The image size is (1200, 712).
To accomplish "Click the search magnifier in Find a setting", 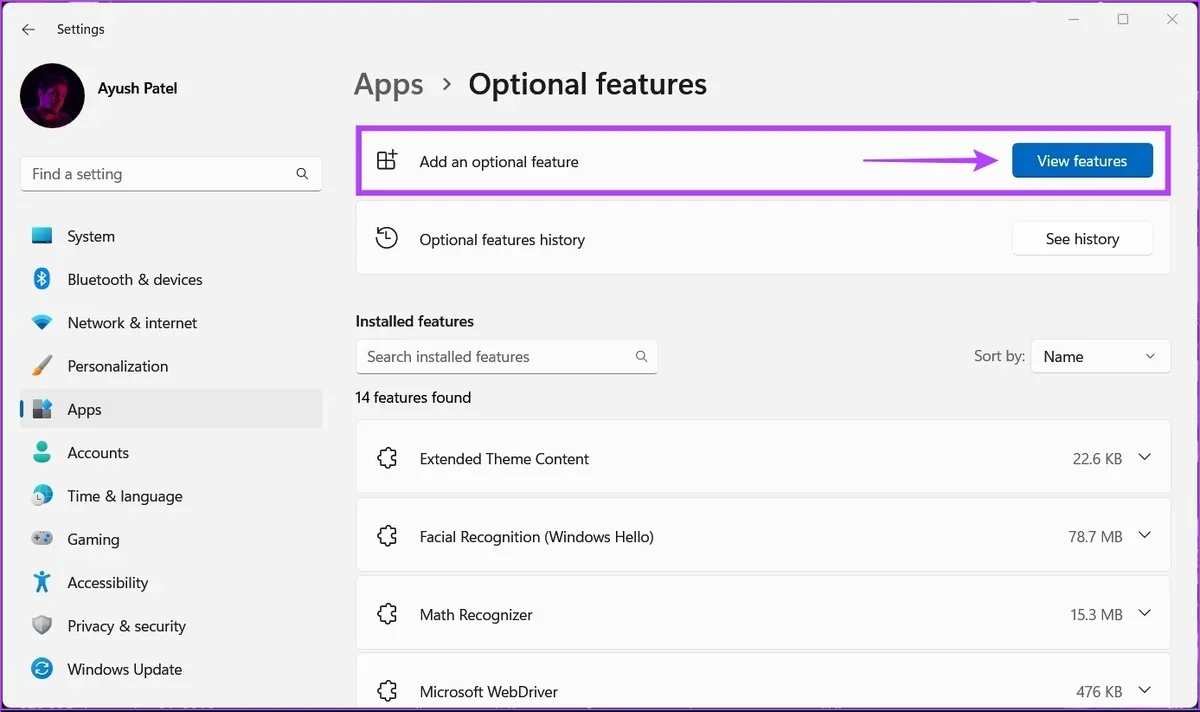I will tap(302, 174).
